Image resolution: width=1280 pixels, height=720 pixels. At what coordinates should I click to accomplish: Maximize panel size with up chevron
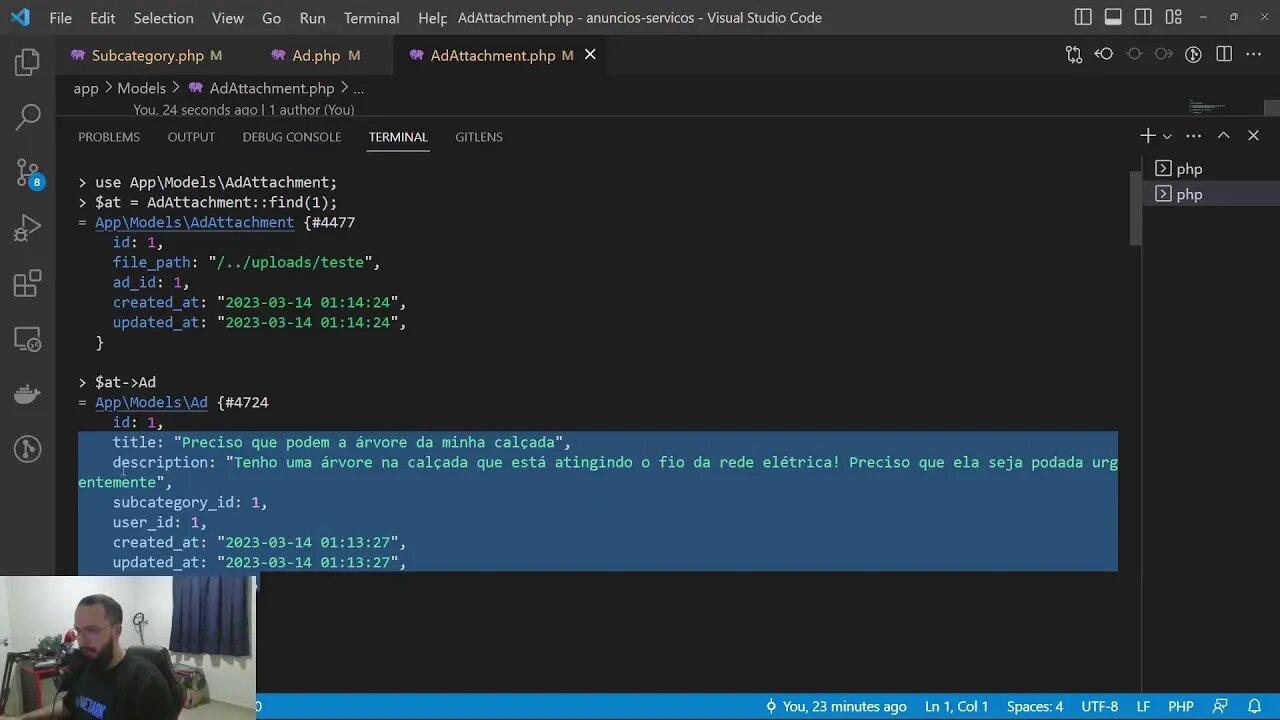tap(1223, 136)
